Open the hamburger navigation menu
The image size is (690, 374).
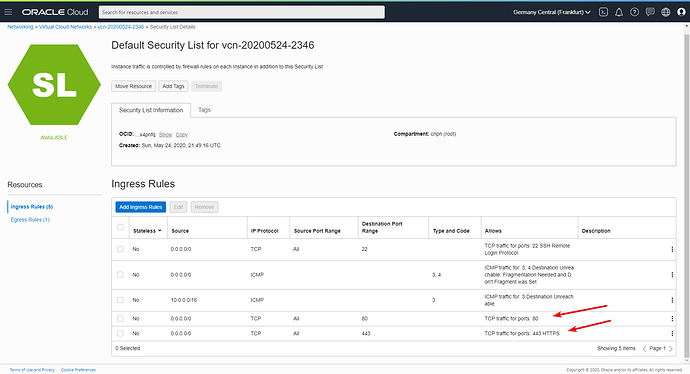coord(8,12)
